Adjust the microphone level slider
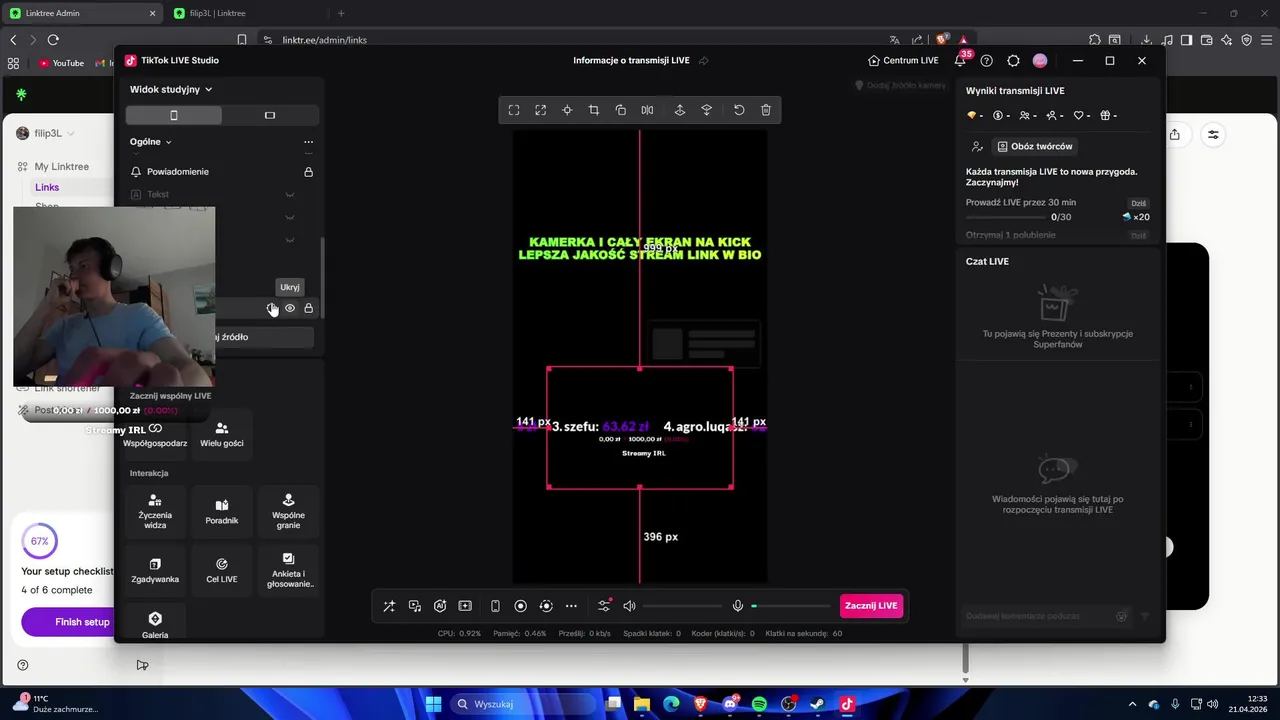1280x720 pixels. pyautogui.click(x=791, y=606)
